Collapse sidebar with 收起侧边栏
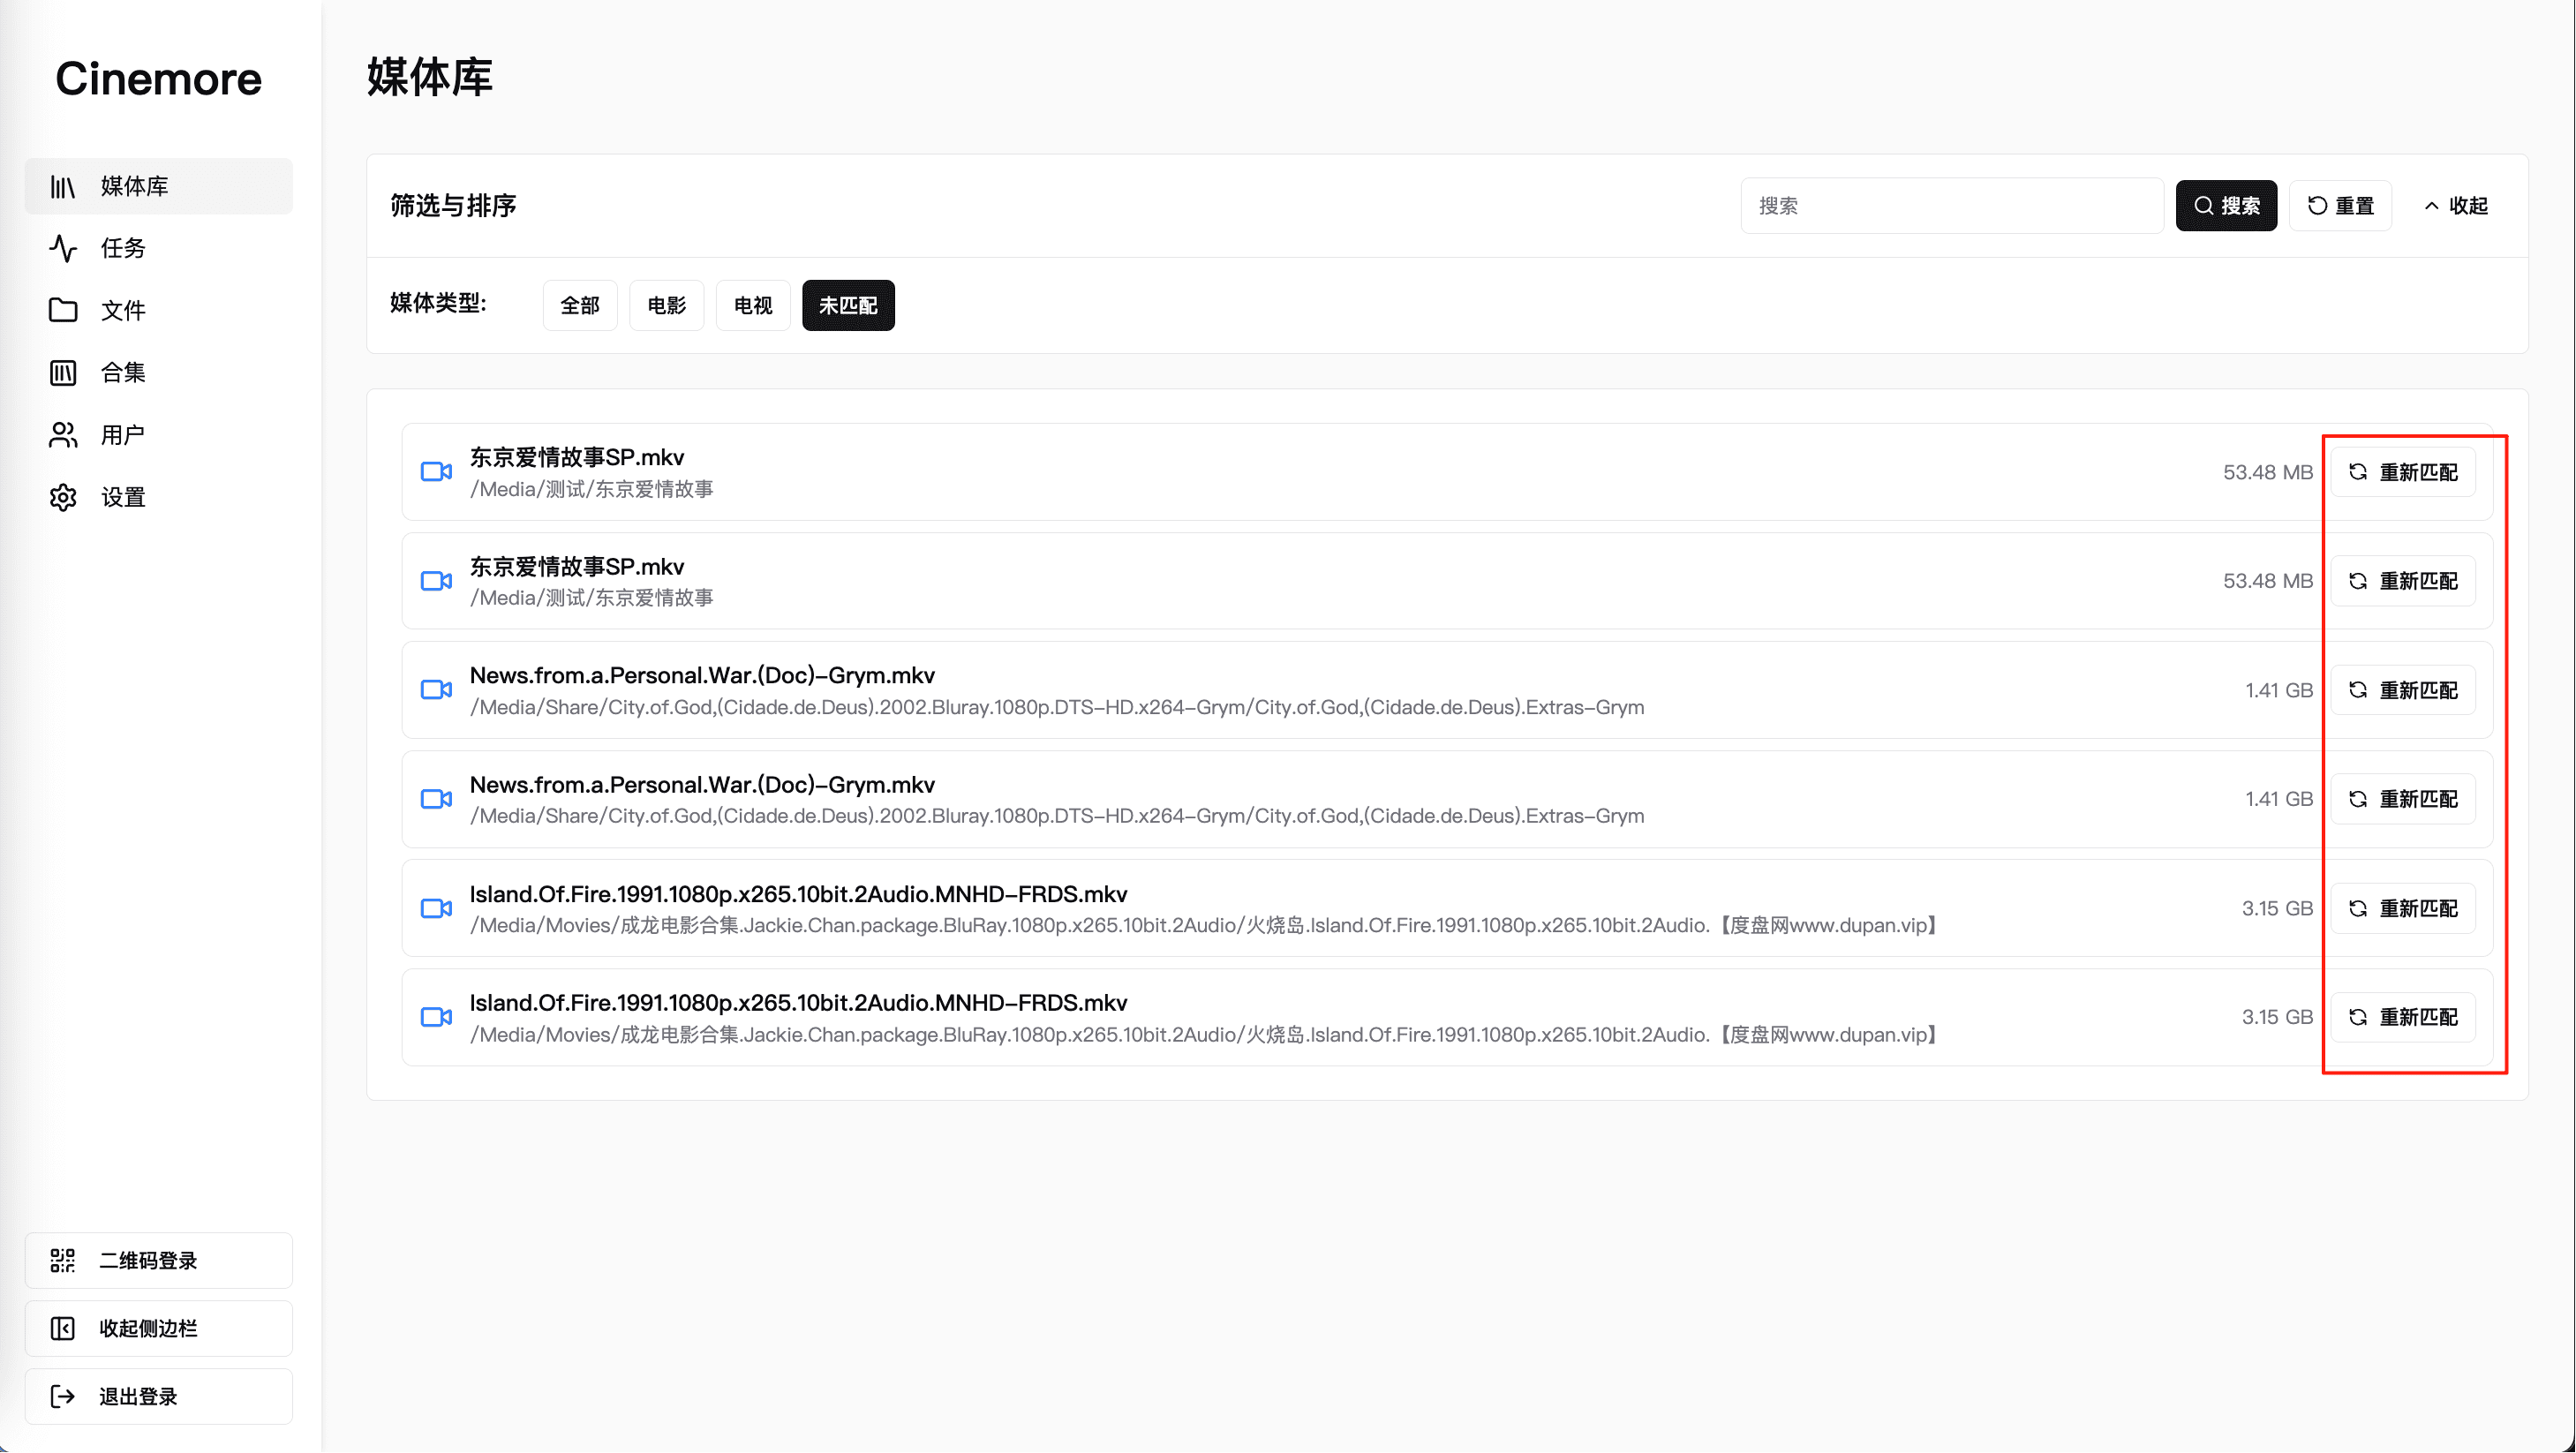Image resolution: width=2576 pixels, height=1453 pixels. click(158, 1328)
